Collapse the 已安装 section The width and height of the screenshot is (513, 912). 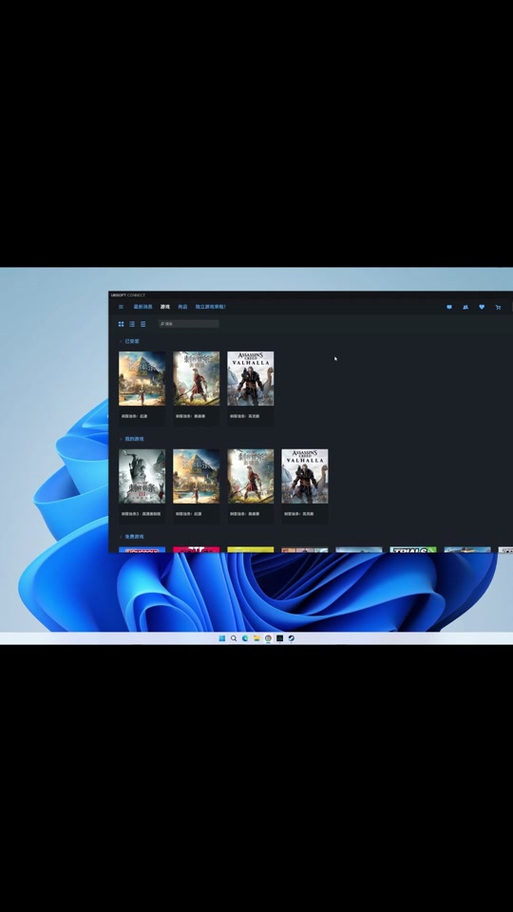click(129, 341)
